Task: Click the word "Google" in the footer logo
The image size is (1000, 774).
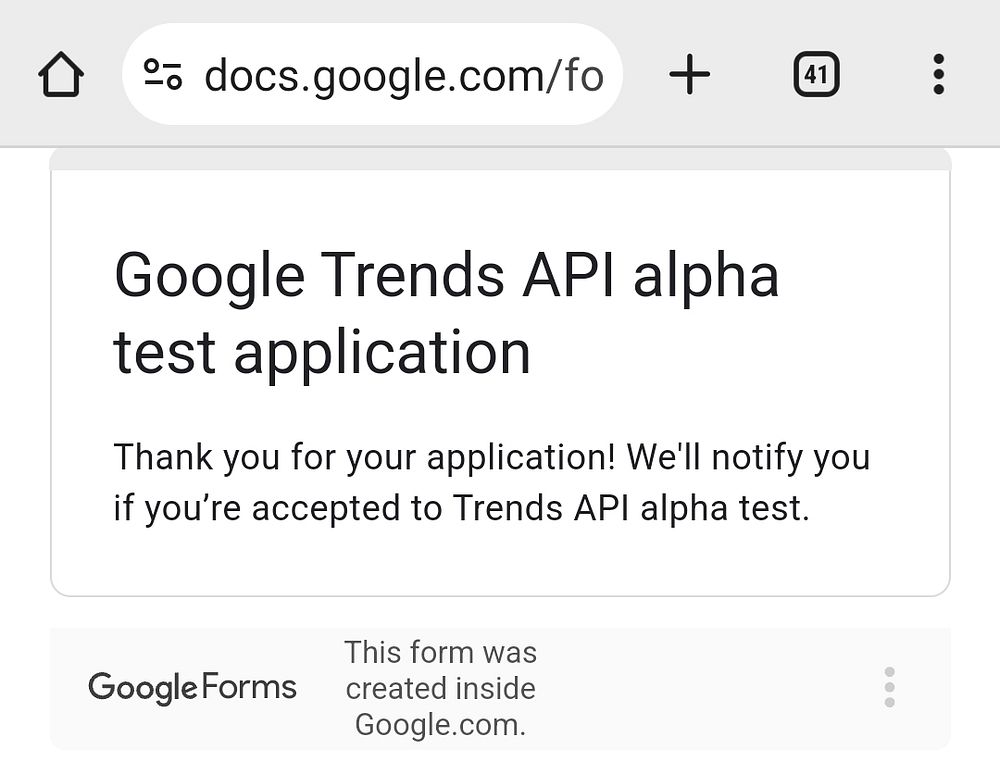Action: pos(143,688)
